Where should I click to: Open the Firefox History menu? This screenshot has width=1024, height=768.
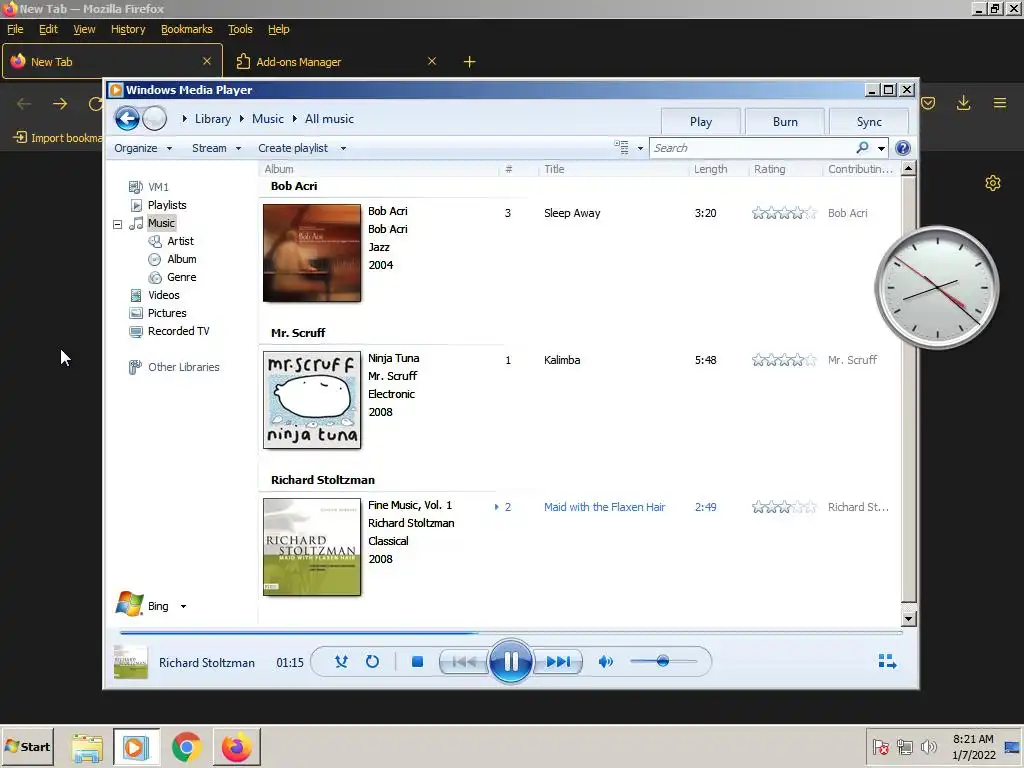point(128,29)
